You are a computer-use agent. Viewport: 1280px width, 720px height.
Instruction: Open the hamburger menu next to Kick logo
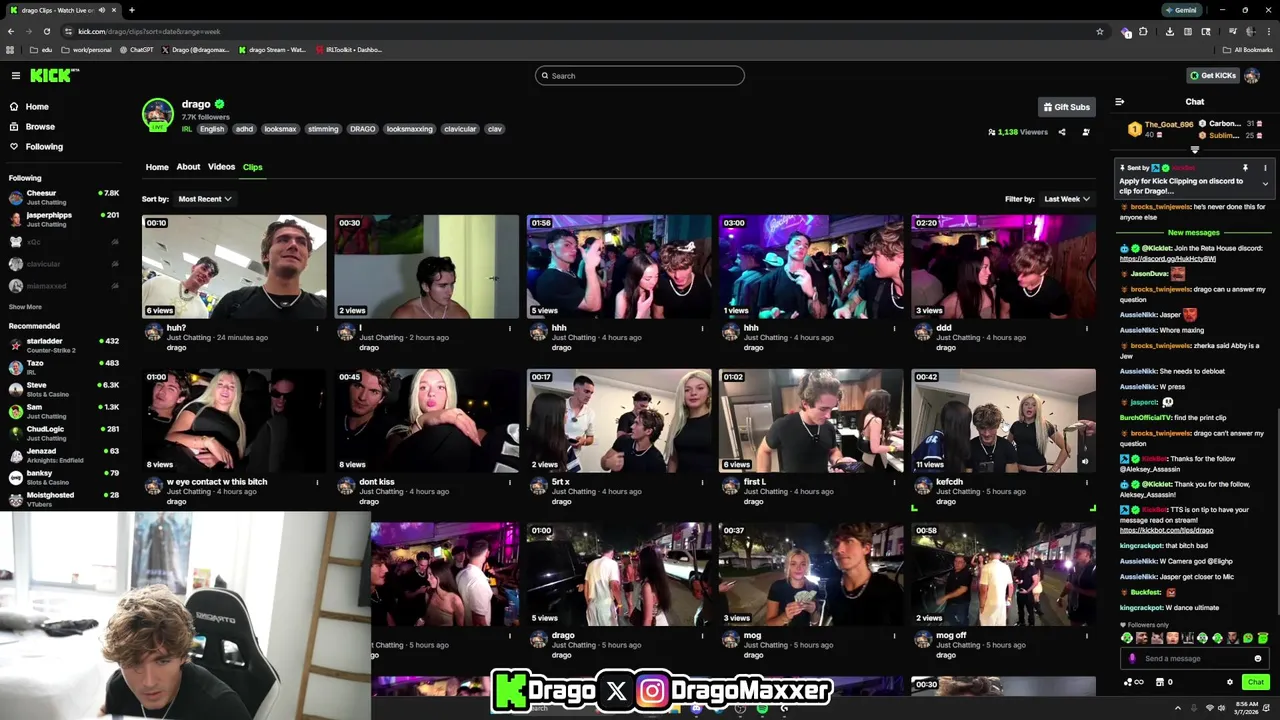pos(15,76)
